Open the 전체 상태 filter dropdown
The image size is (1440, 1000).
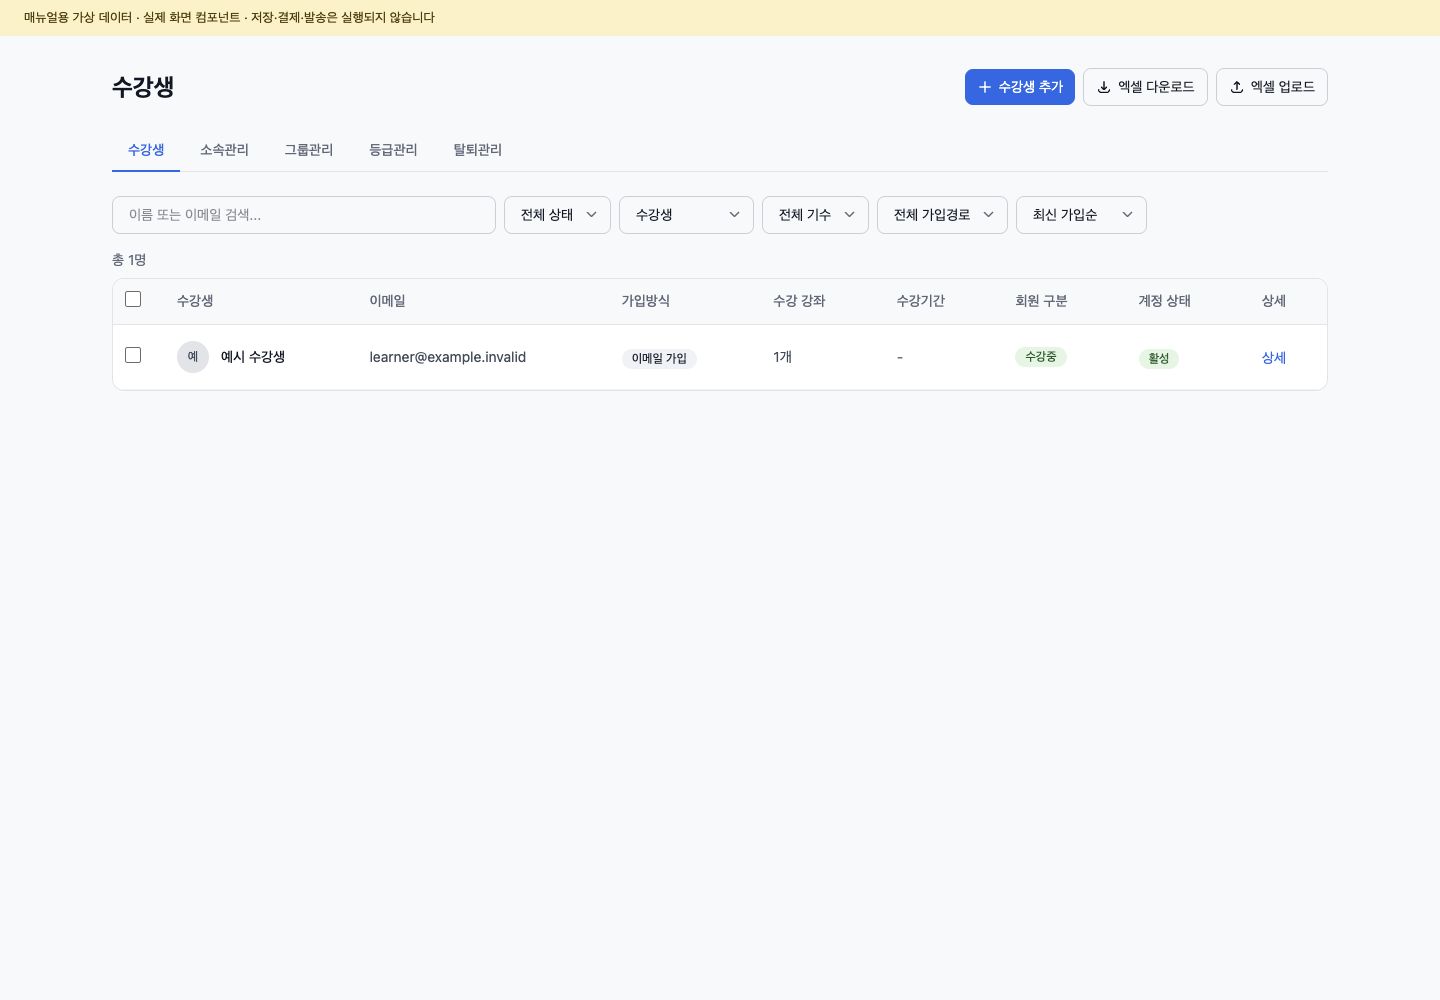point(557,215)
